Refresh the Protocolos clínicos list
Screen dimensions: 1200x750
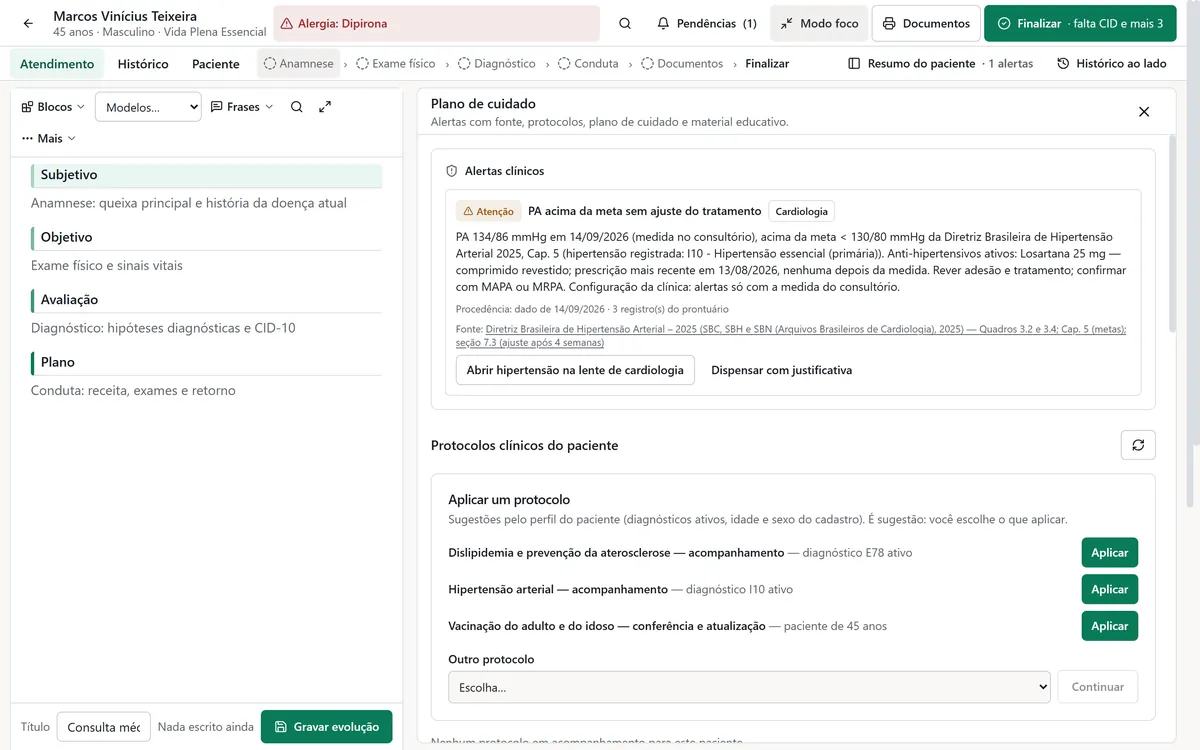point(1138,445)
